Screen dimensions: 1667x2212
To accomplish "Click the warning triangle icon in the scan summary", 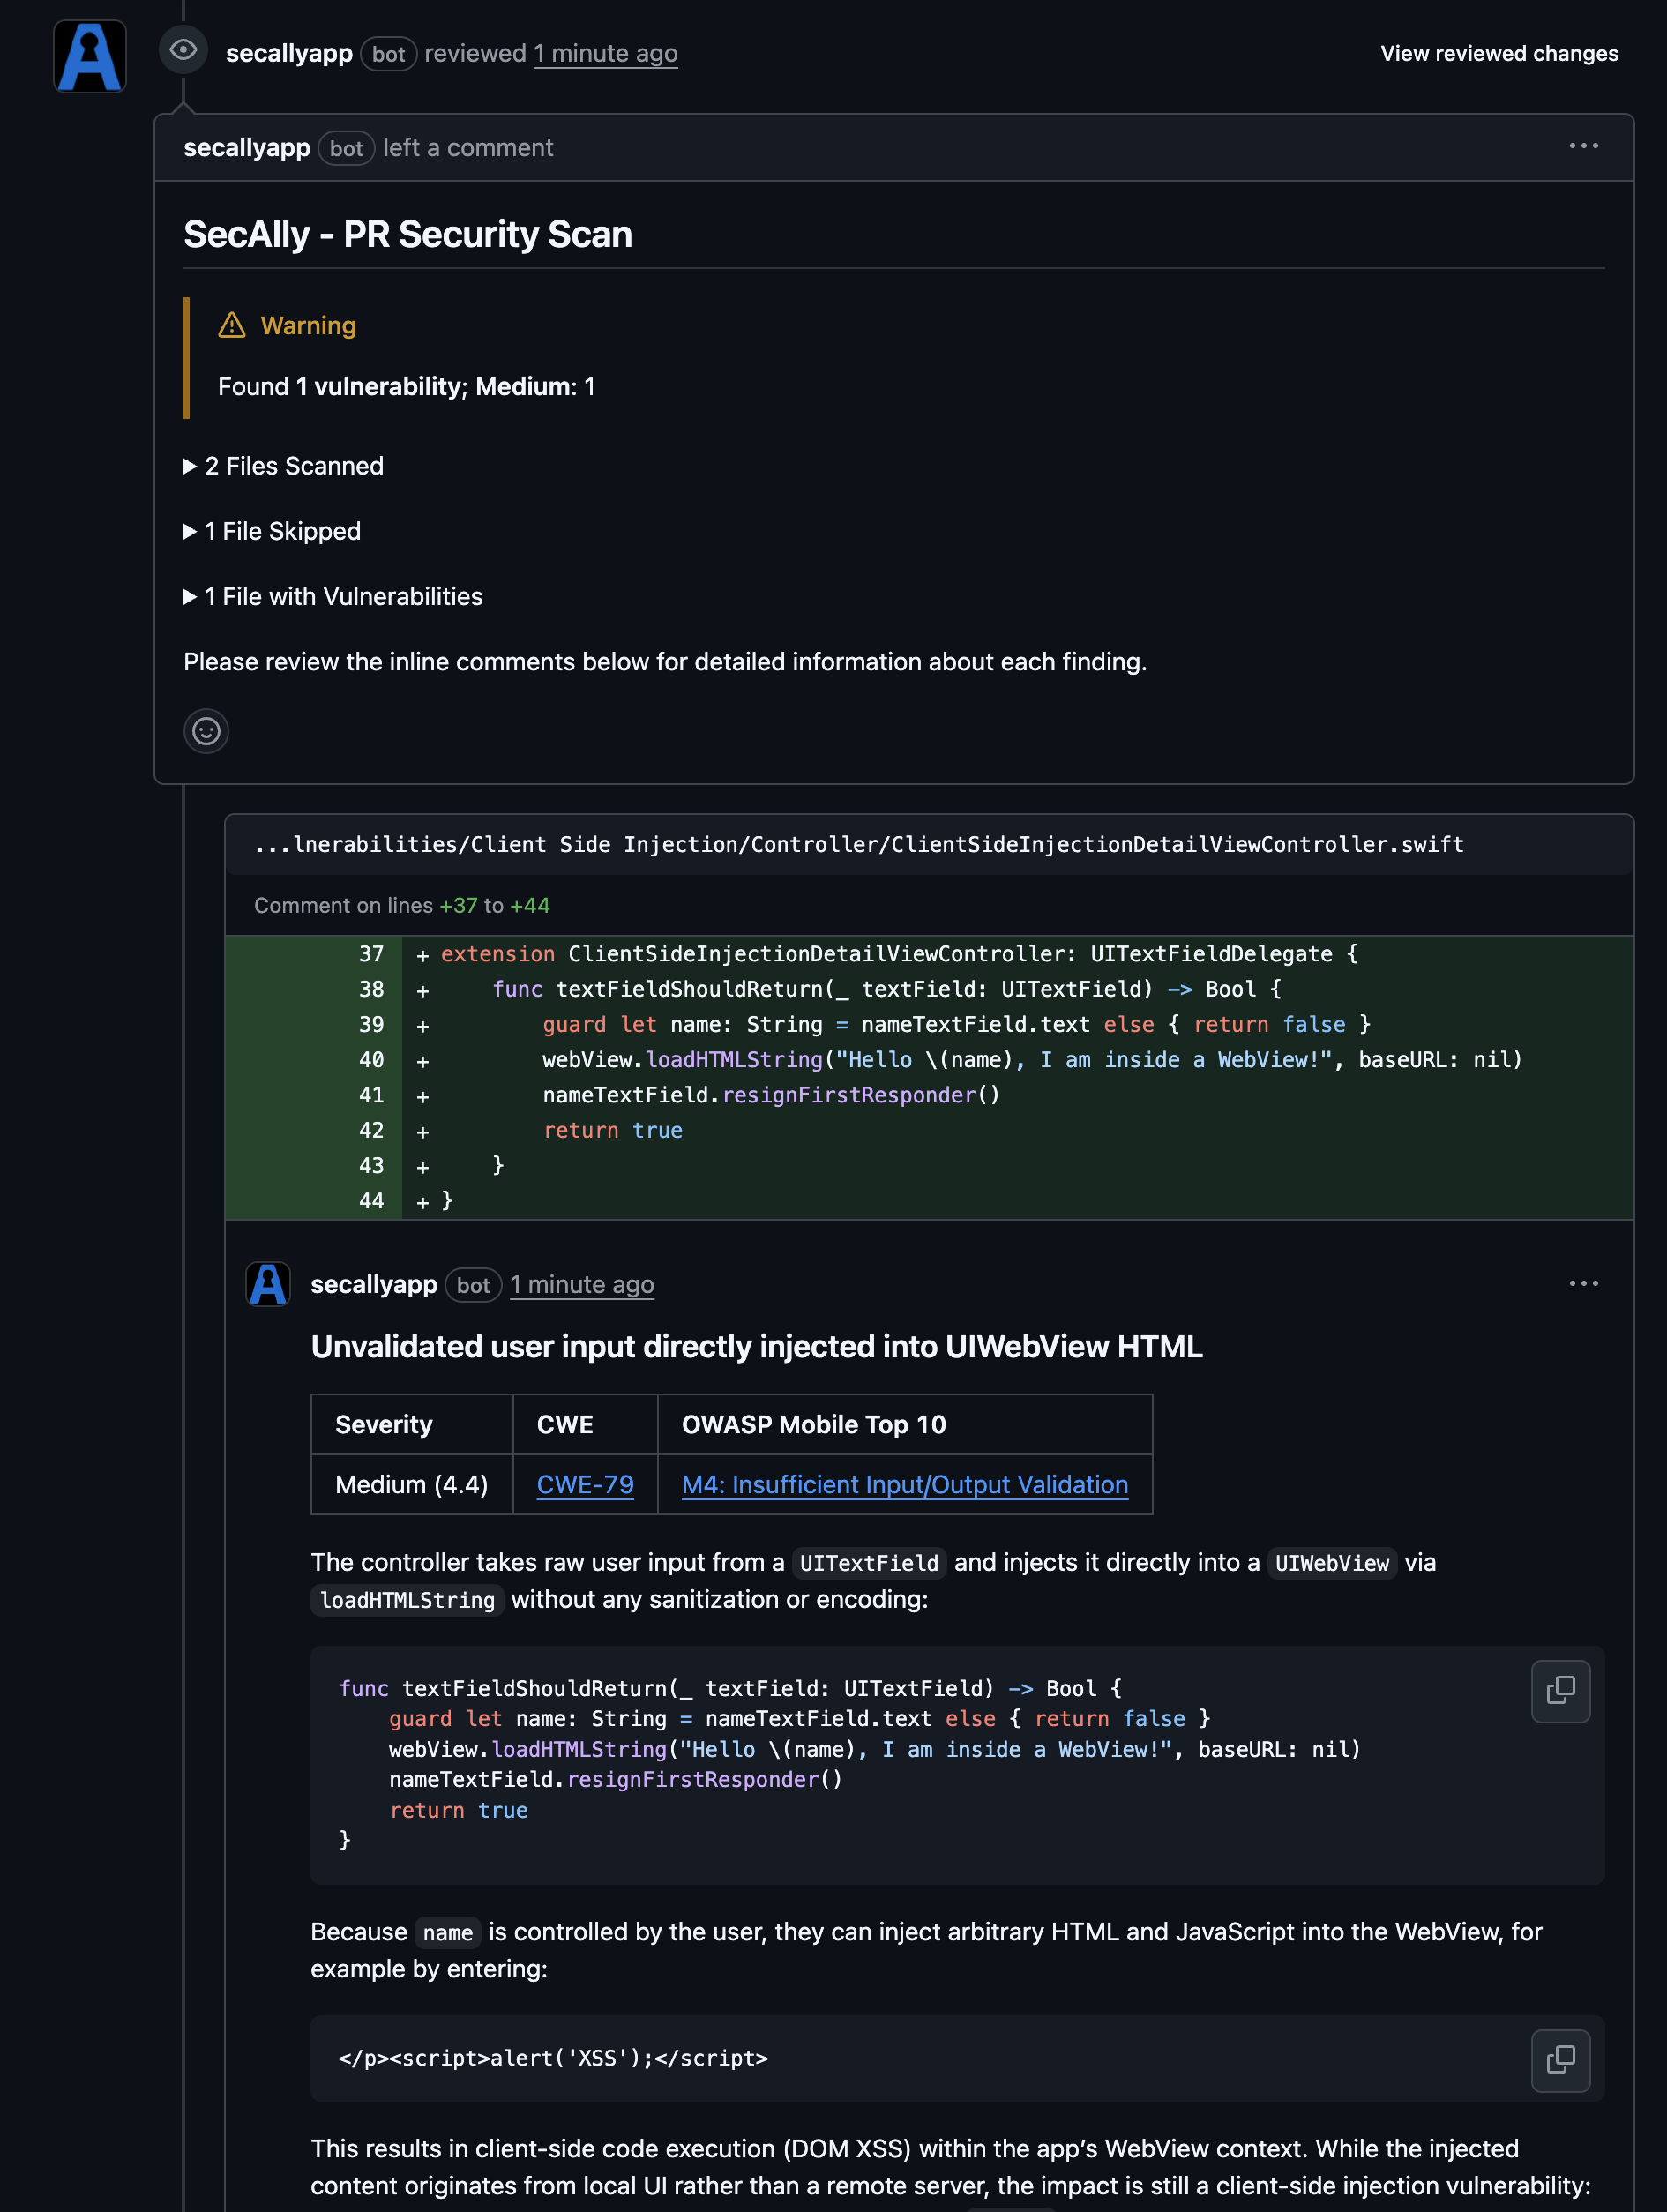I will coord(231,324).
